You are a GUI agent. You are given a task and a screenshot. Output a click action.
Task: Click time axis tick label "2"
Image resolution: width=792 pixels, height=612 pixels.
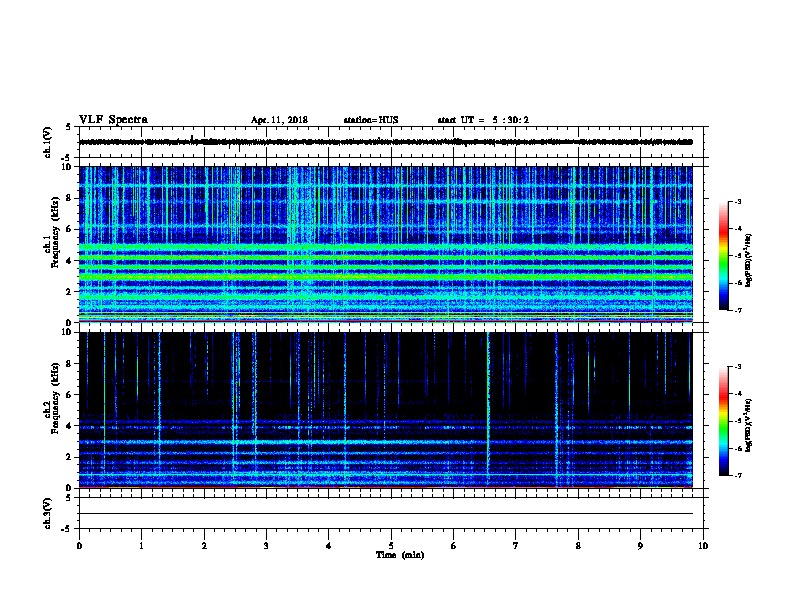(204, 545)
